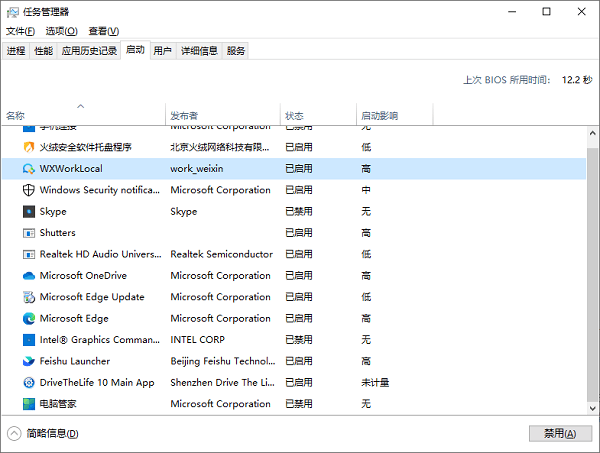Viewport: 600px width, 453px height.
Task: Select the Shutters startup entry
Action: pyautogui.click(x=57, y=233)
